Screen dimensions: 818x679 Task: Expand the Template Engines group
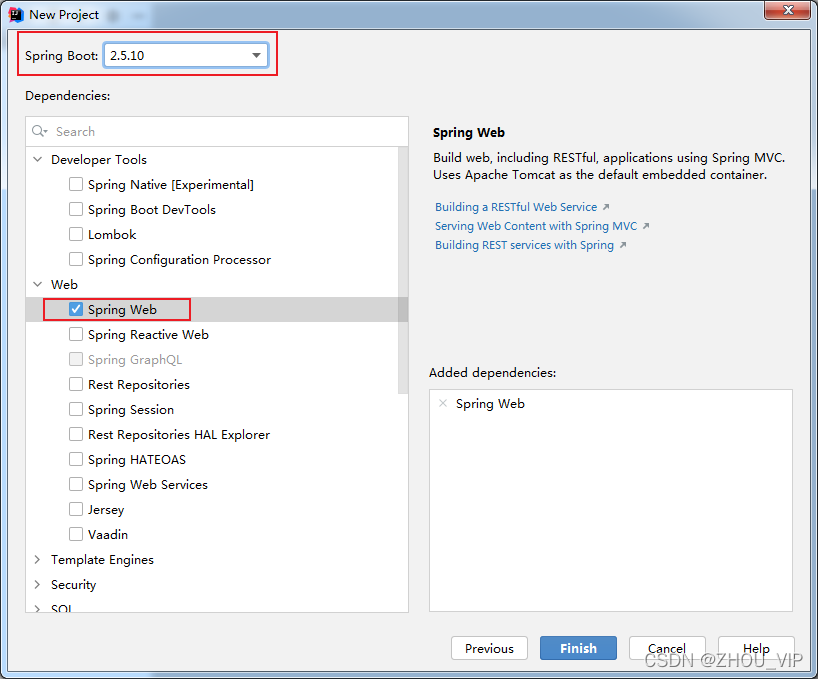38,560
